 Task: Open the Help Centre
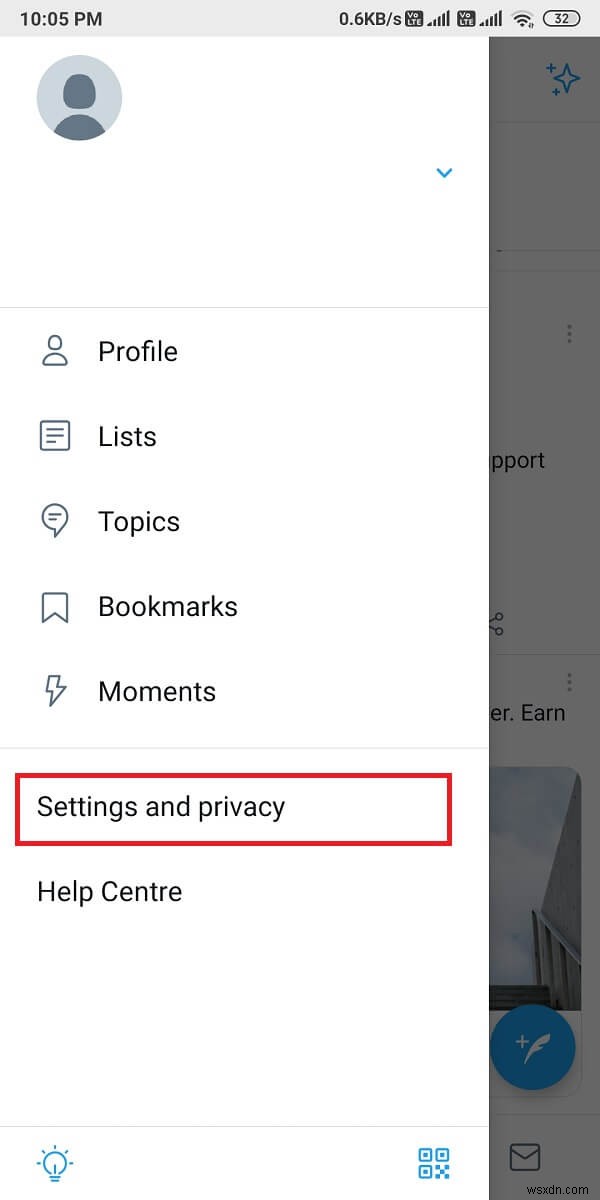pyautogui.click(x=109, y=891)
